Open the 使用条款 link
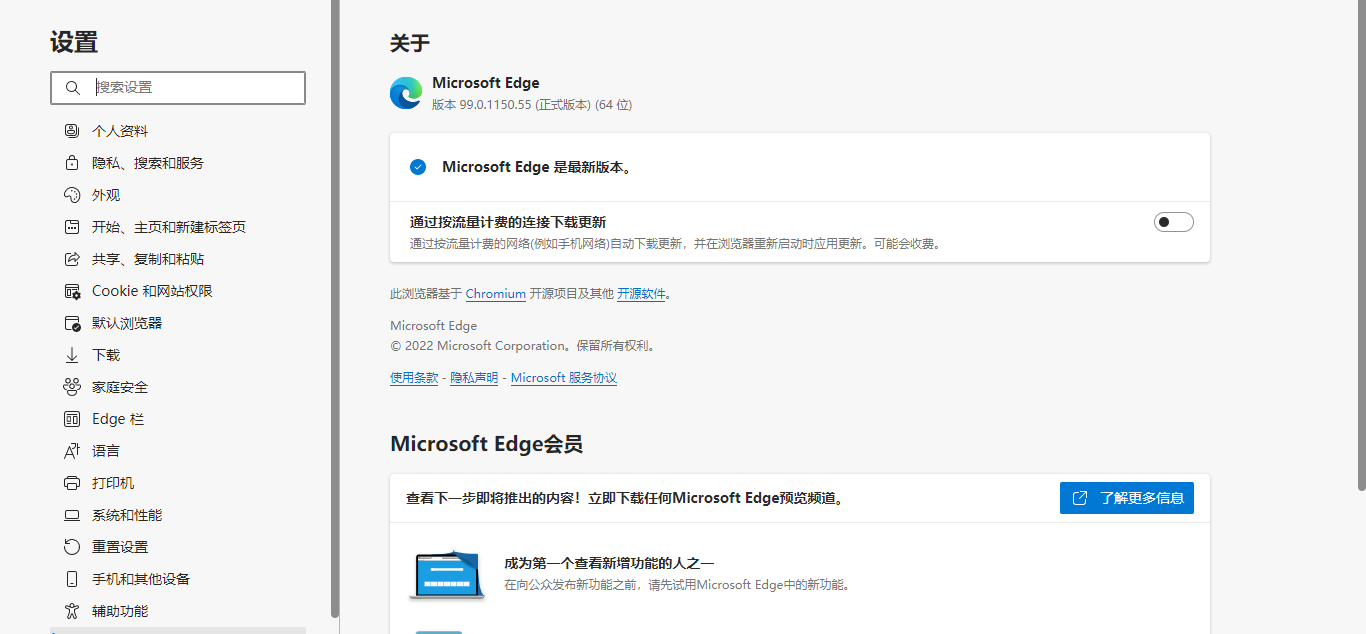1366x634 pixels. (x=414, y=378)
